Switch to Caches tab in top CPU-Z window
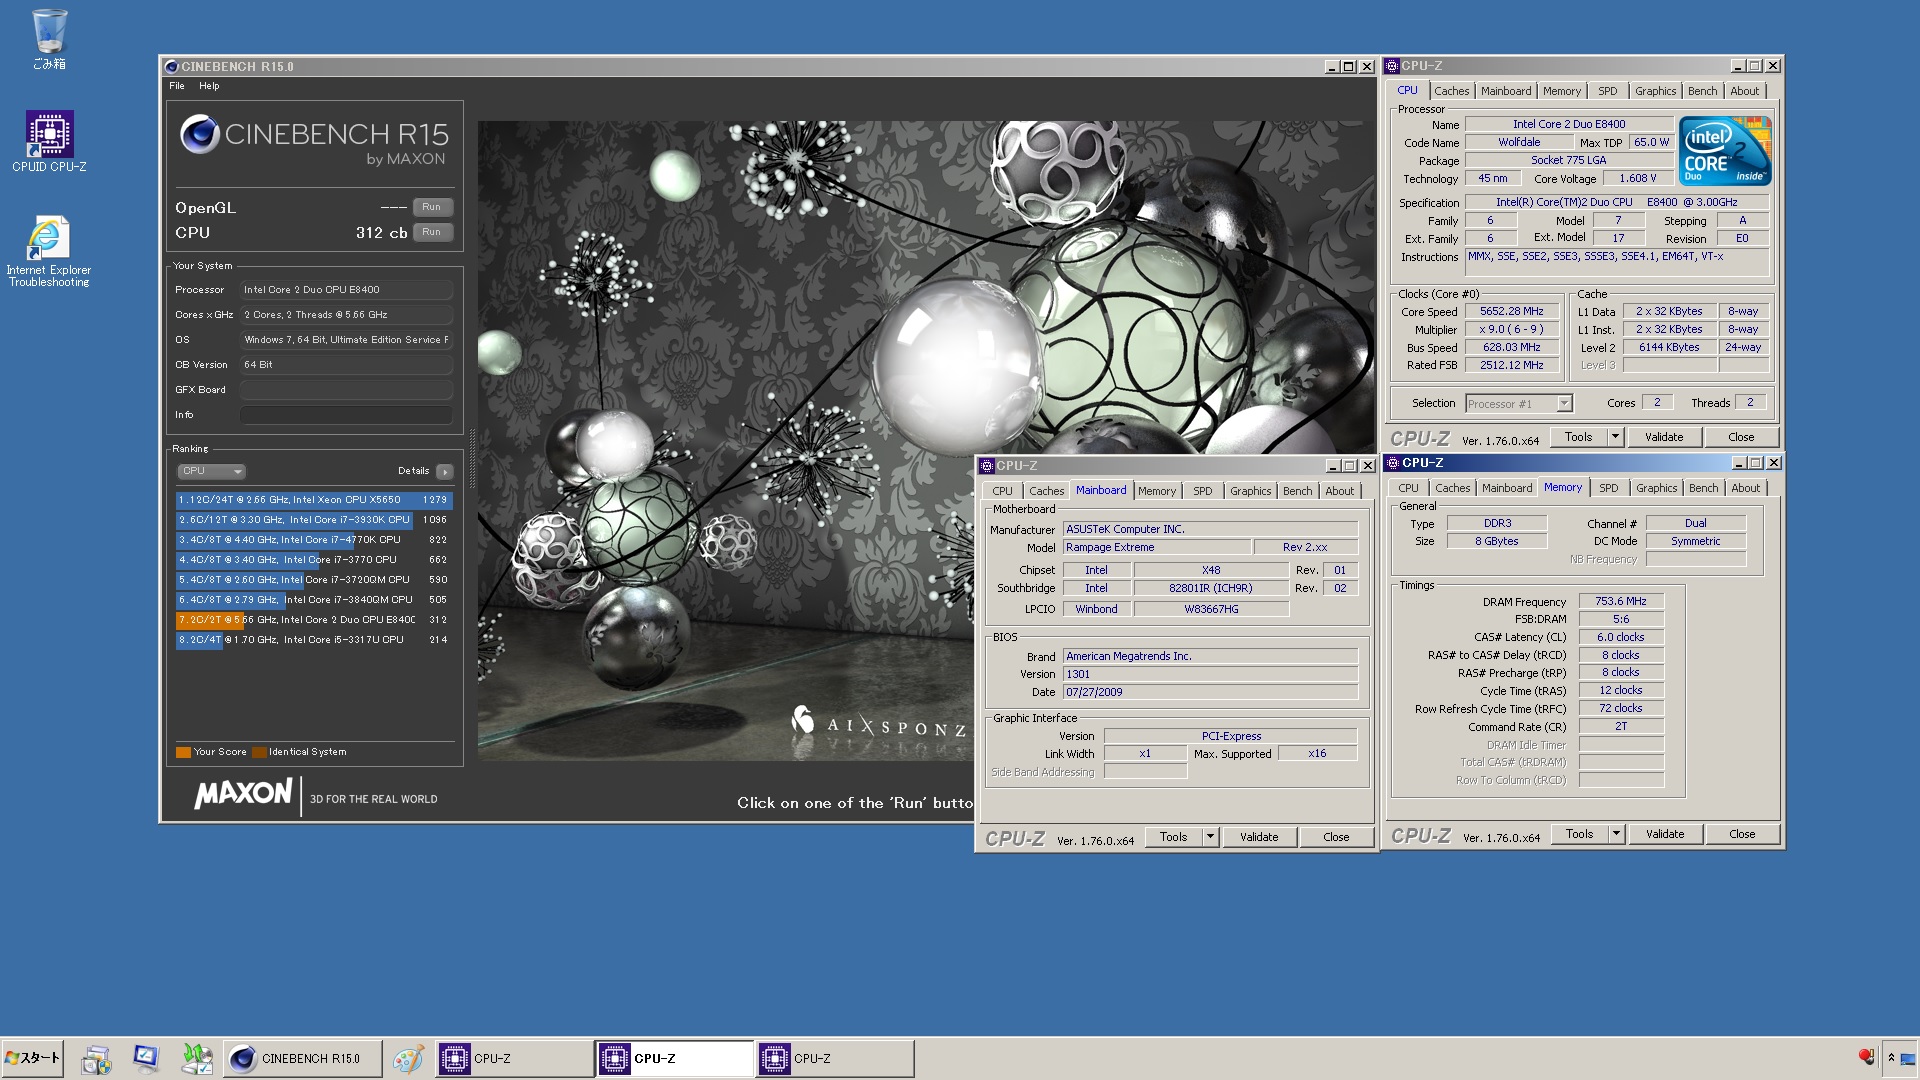This screenshot has width=1920, height=1080. tap(1451, 91)
